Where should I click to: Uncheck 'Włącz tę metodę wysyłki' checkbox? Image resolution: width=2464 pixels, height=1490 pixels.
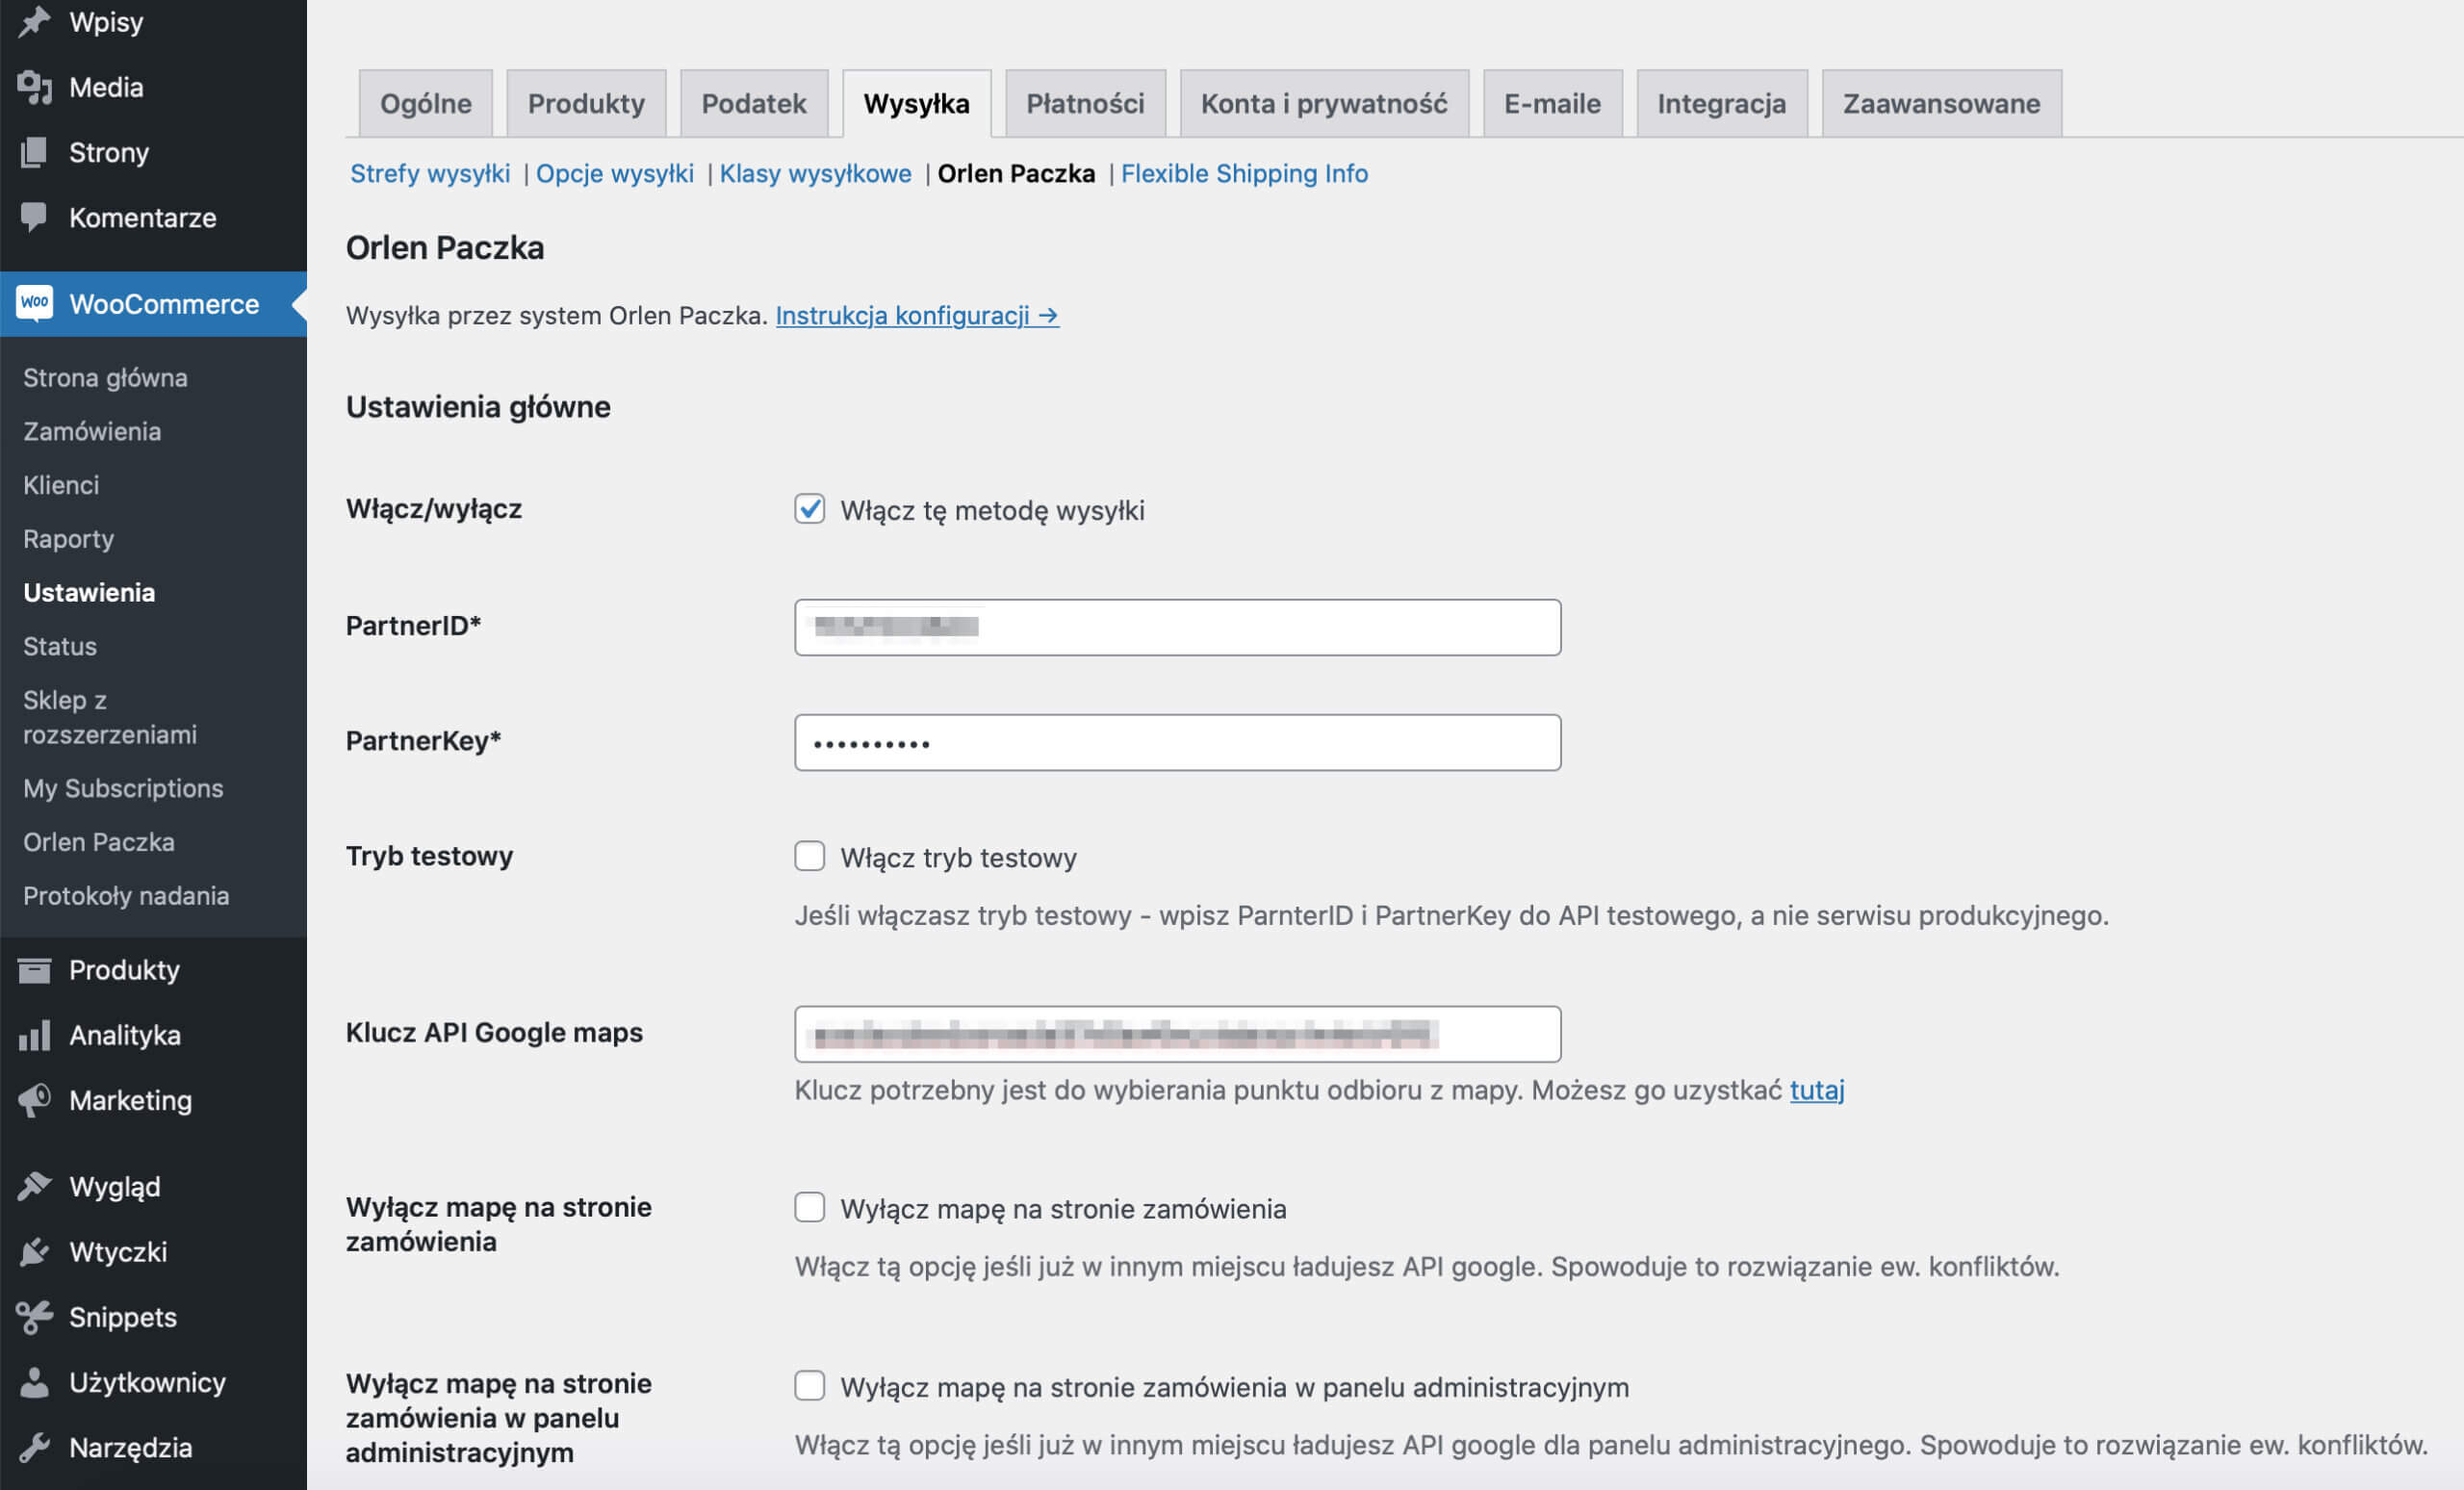click(x=809, y=509)
